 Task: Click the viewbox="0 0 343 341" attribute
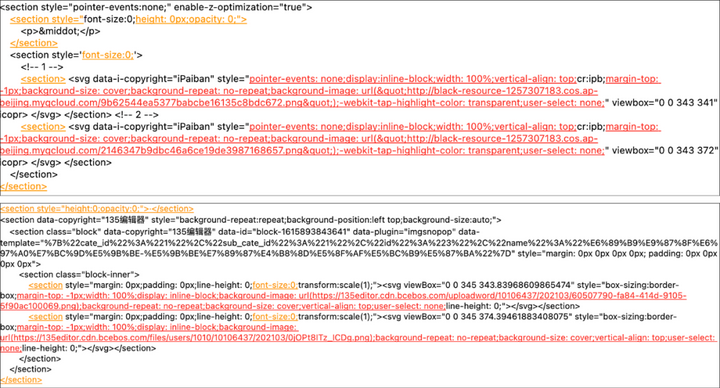[x=664, y=103]
